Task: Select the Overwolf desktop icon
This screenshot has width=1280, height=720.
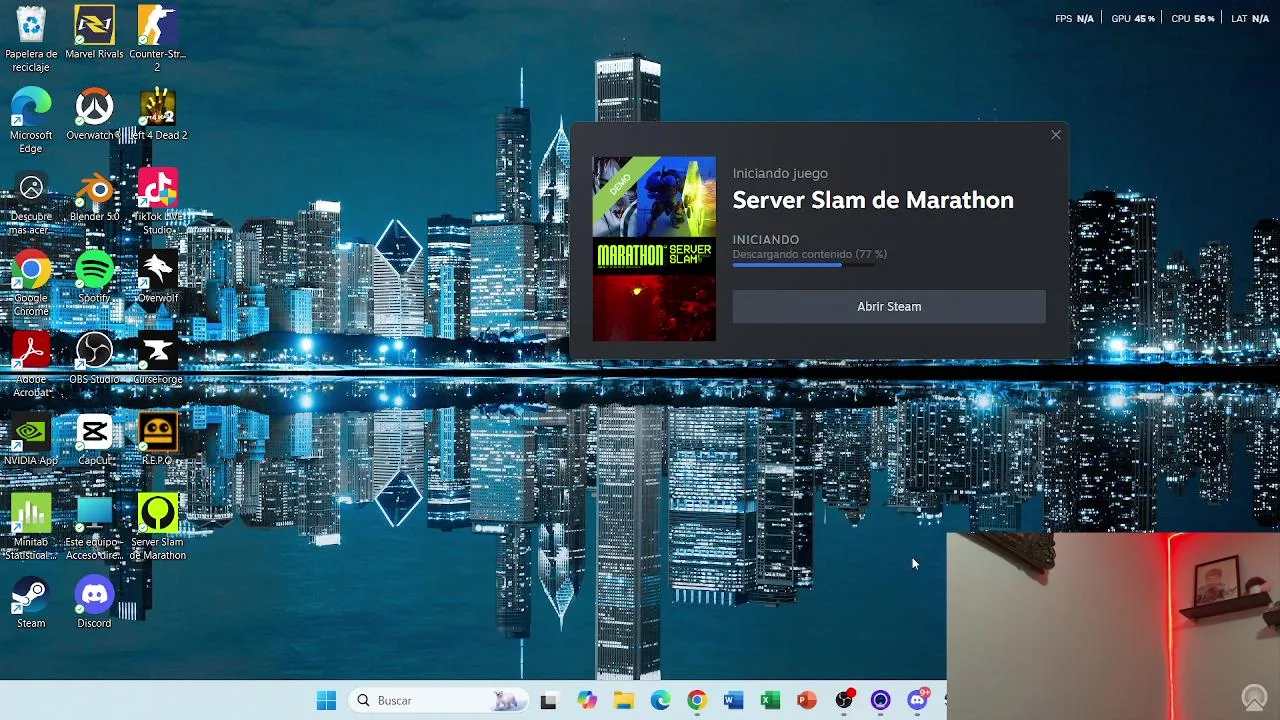Action: pyautogui.click(x=157, y=276)
